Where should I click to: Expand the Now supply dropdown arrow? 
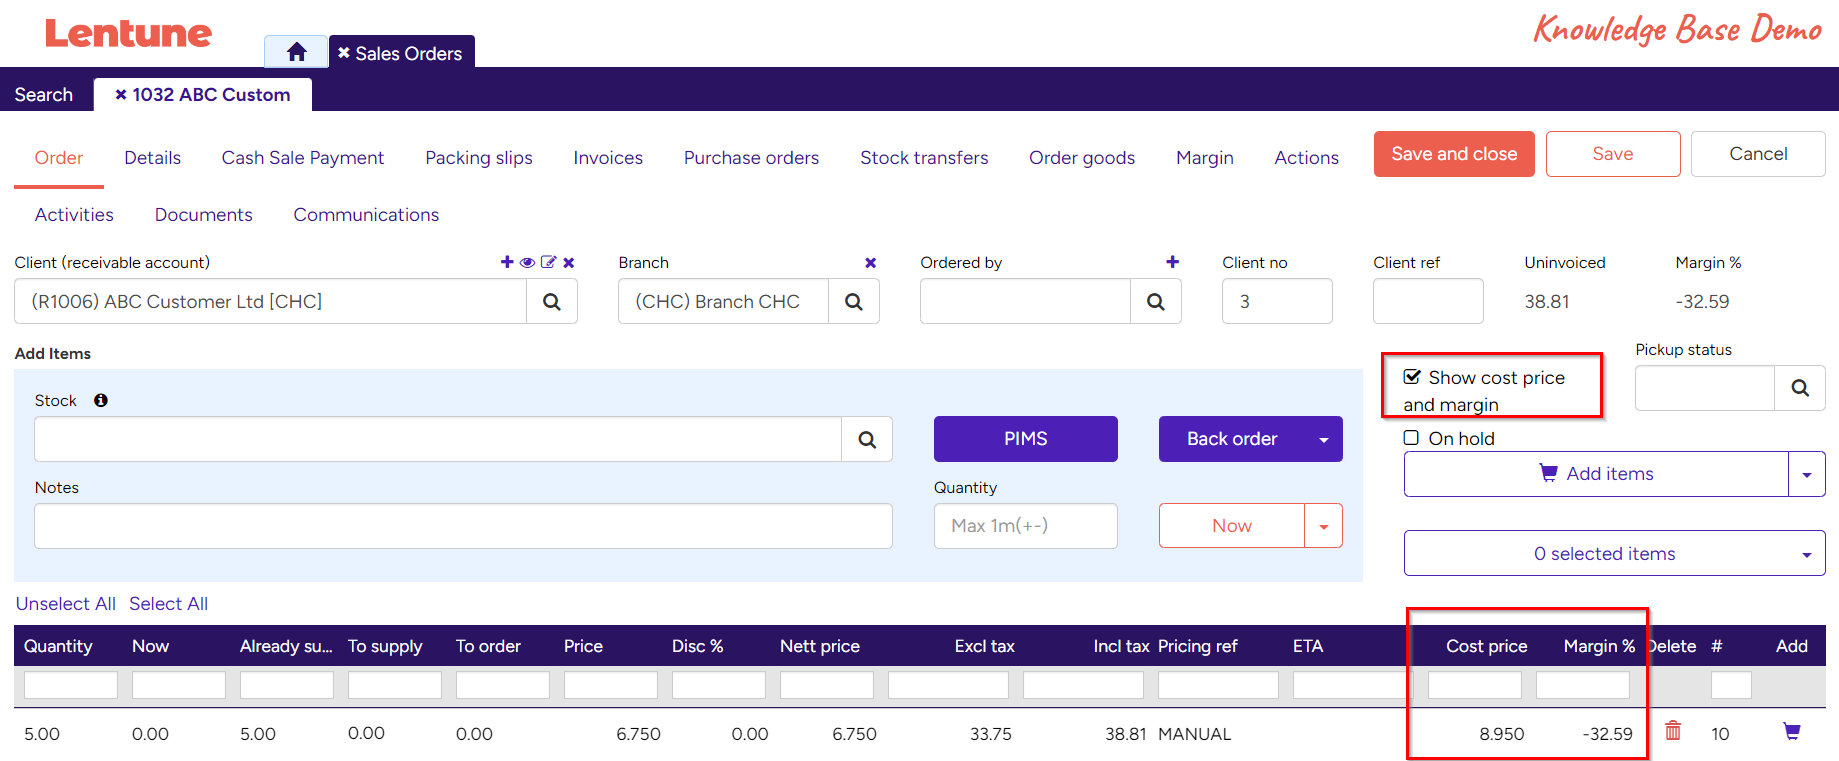pyautogui.click(x=1324, y=526)
